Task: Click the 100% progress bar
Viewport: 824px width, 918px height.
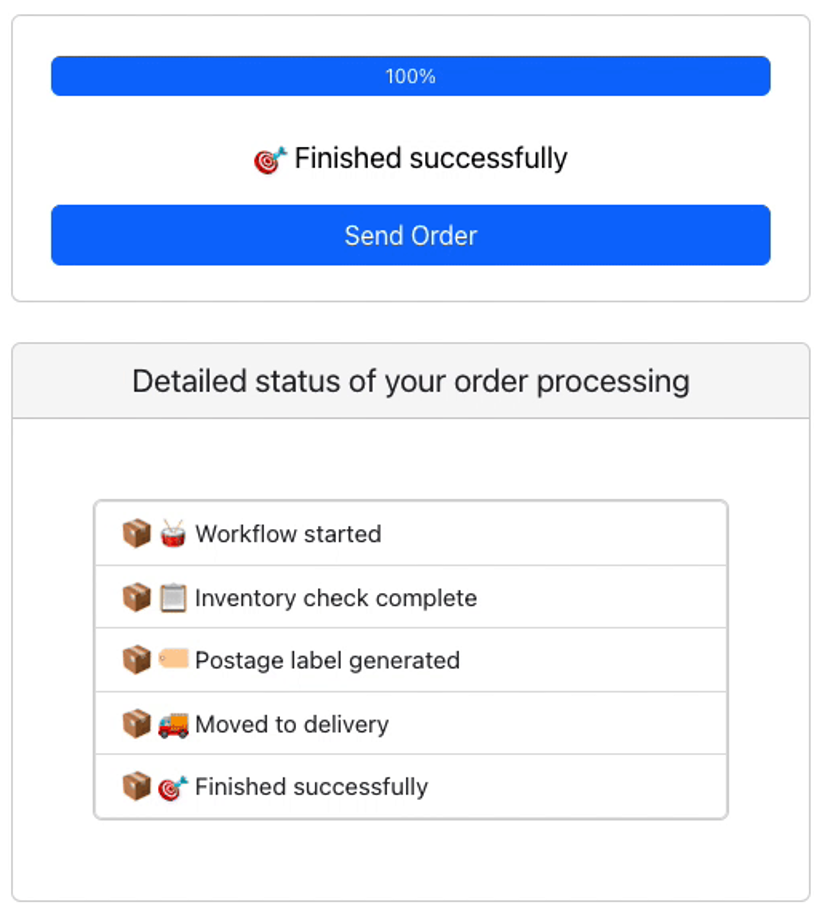Action: (410, 76)
